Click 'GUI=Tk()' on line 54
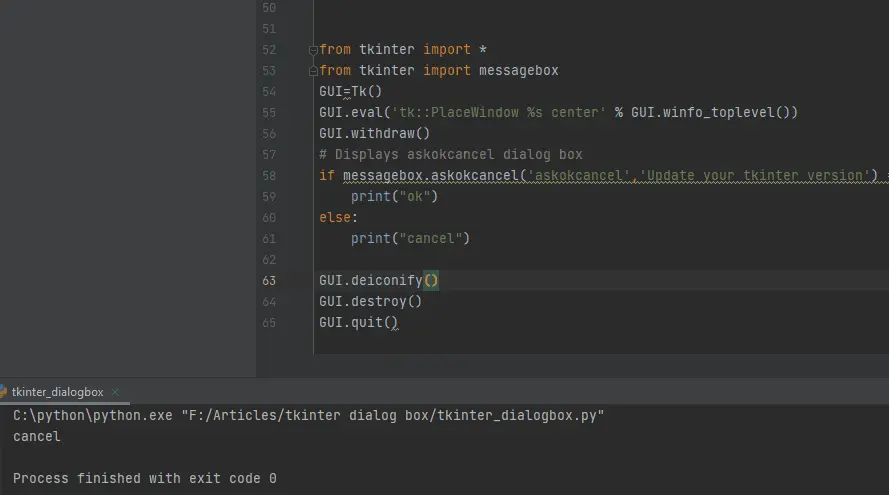 [x=350, y=92]
